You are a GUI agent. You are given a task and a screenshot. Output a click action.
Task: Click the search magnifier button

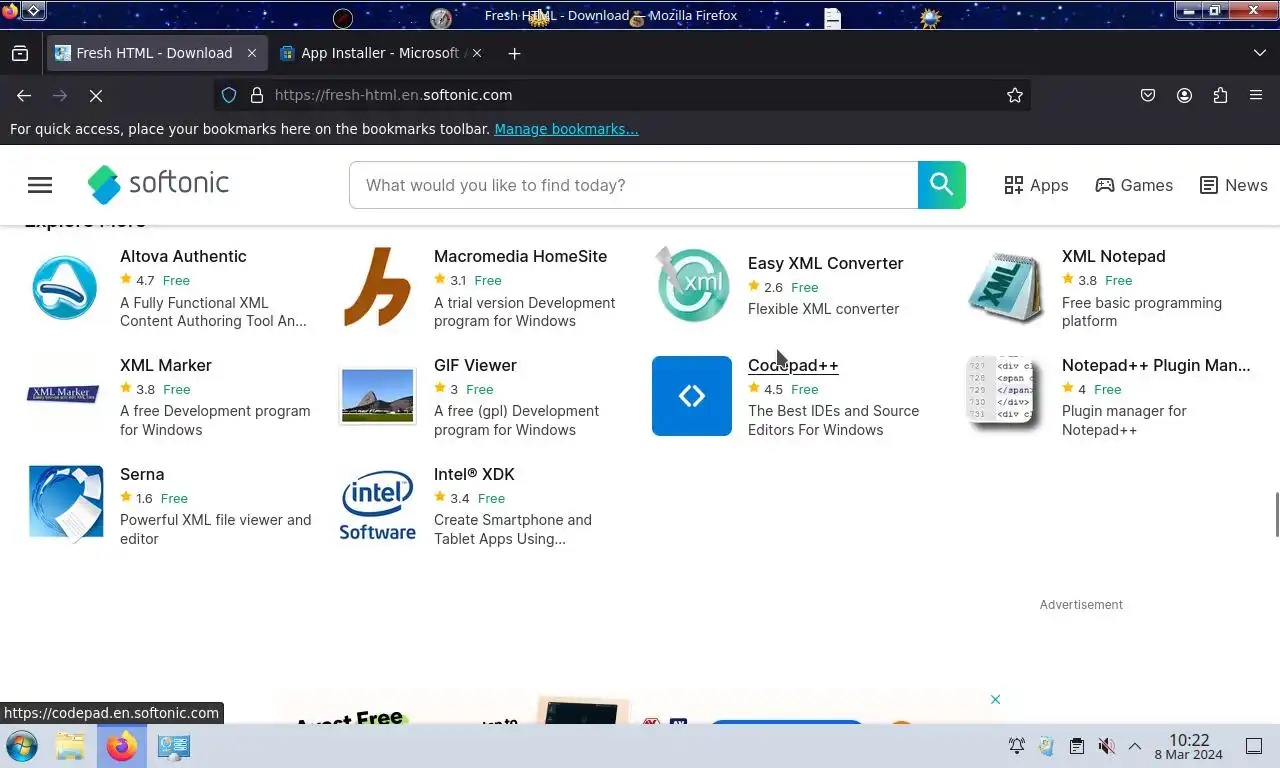point(941,185)
